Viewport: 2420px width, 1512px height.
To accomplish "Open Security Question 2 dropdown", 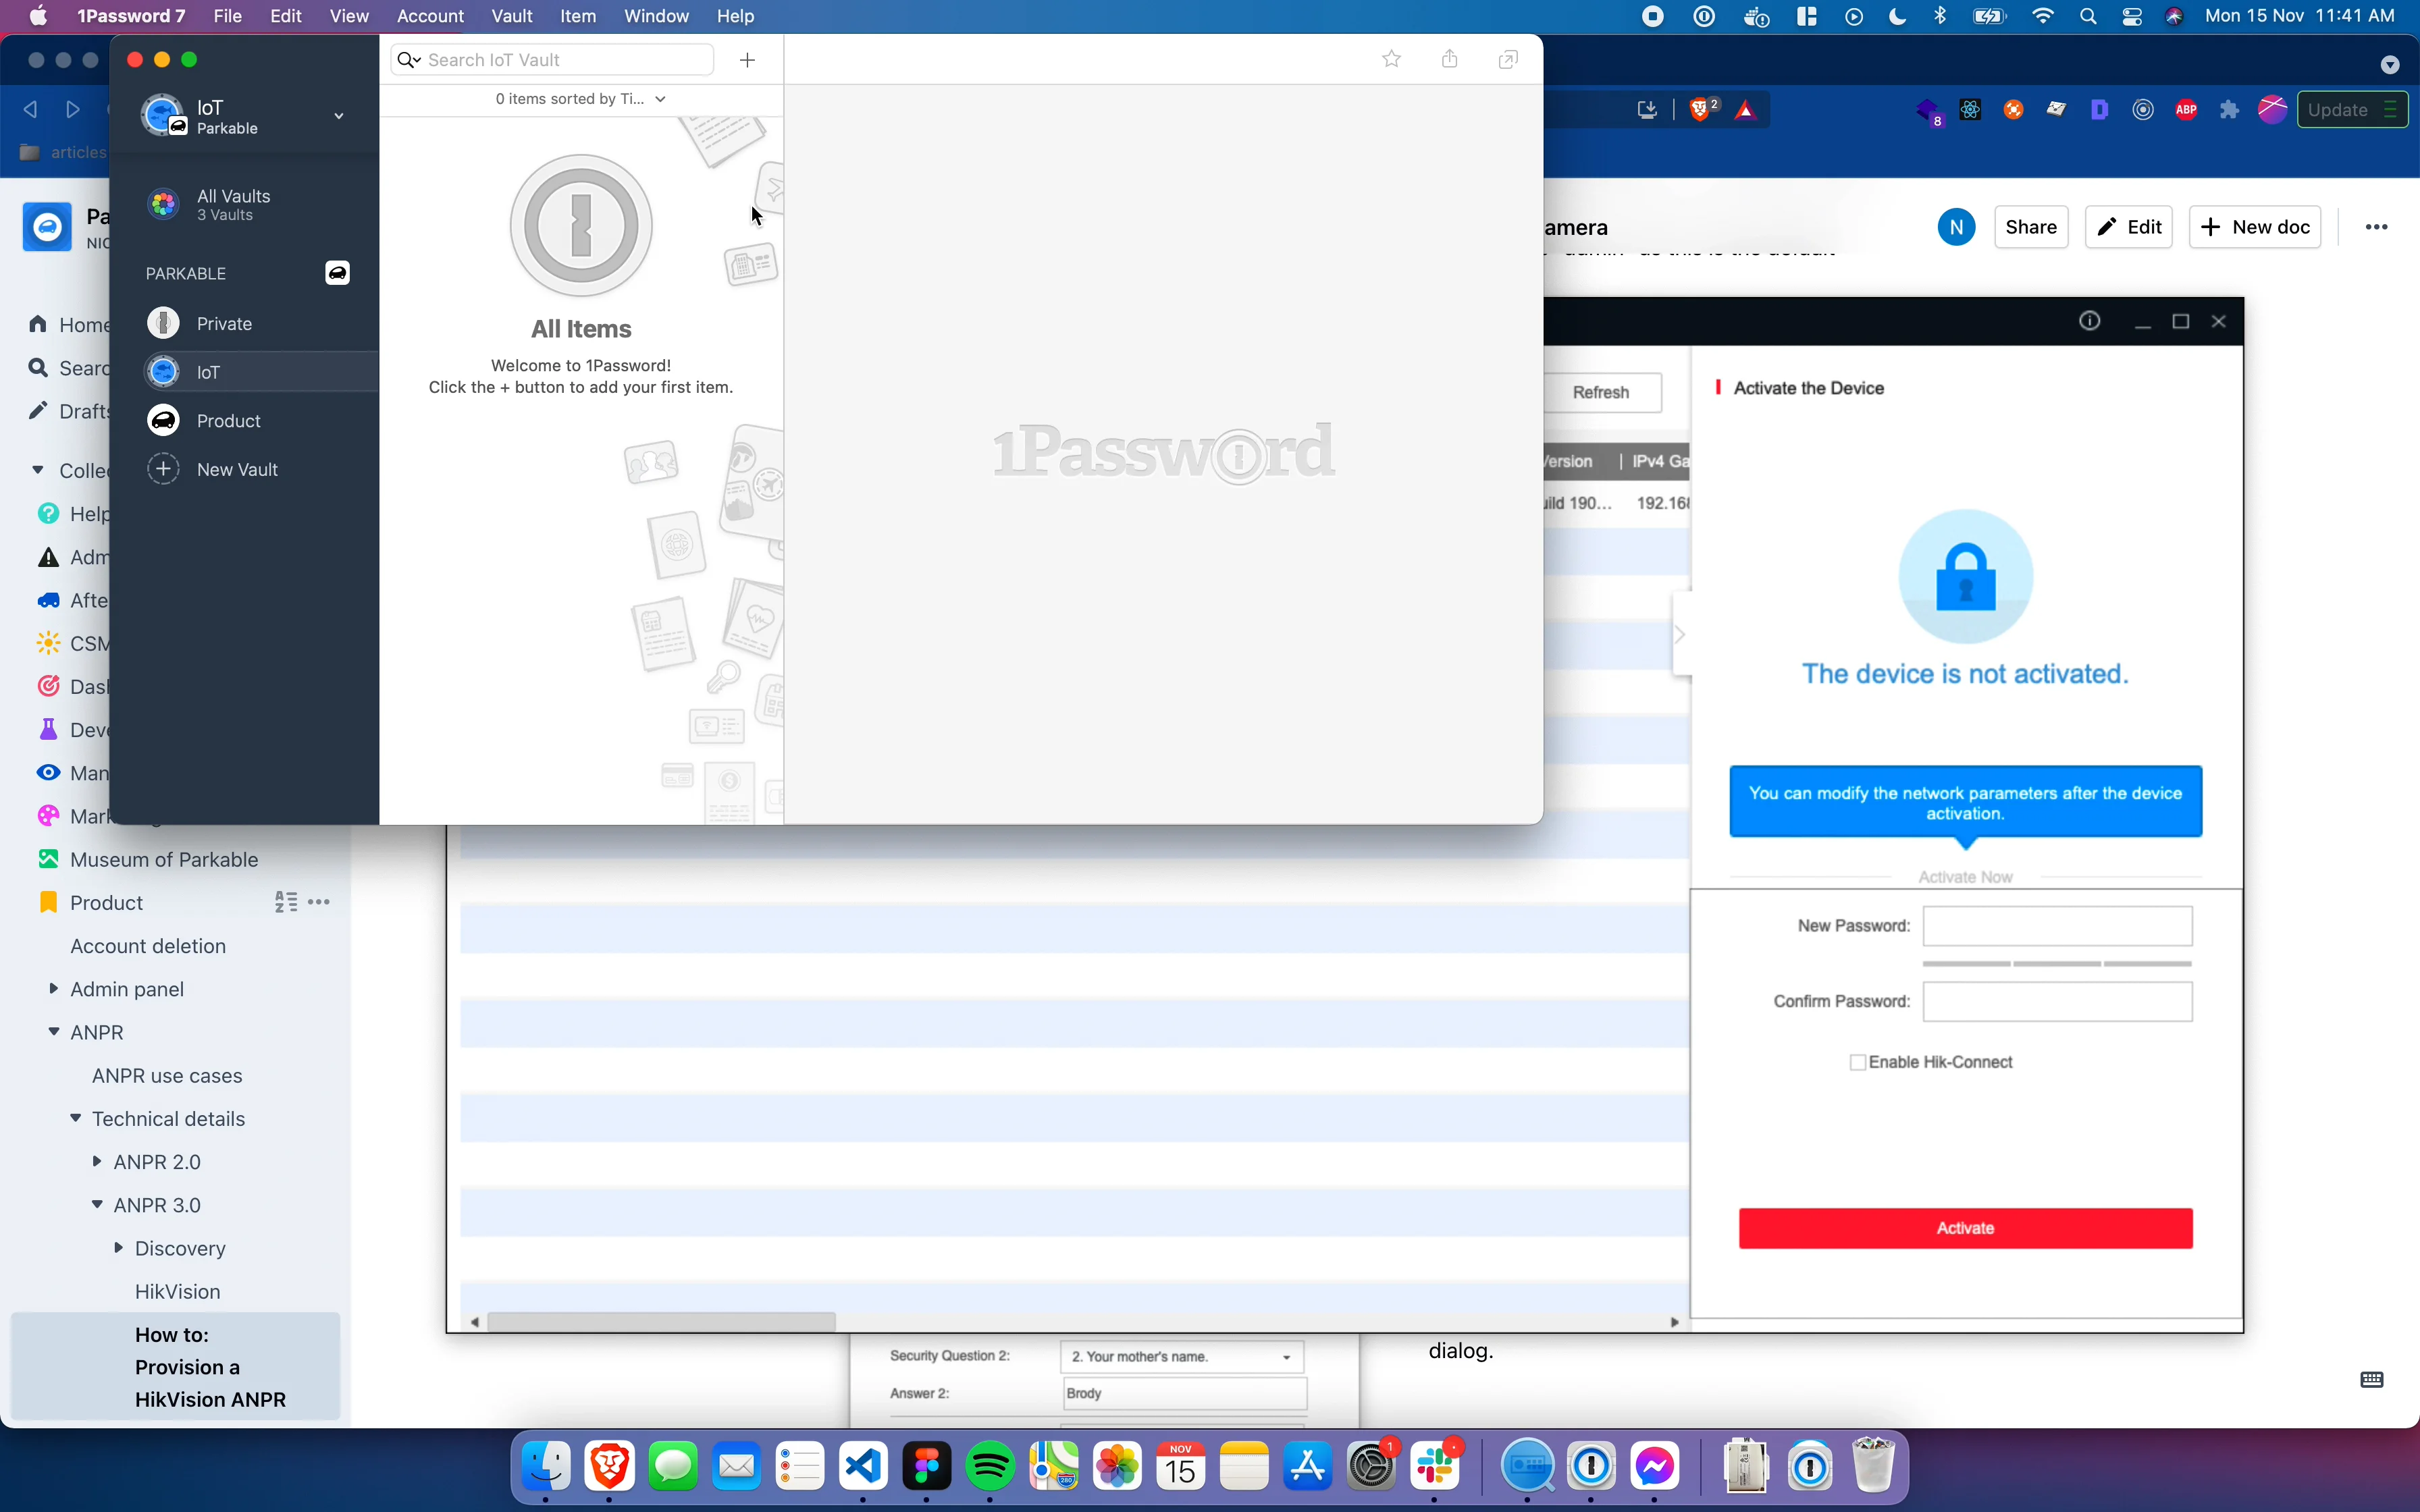I will click(x=1182, y=1357).
